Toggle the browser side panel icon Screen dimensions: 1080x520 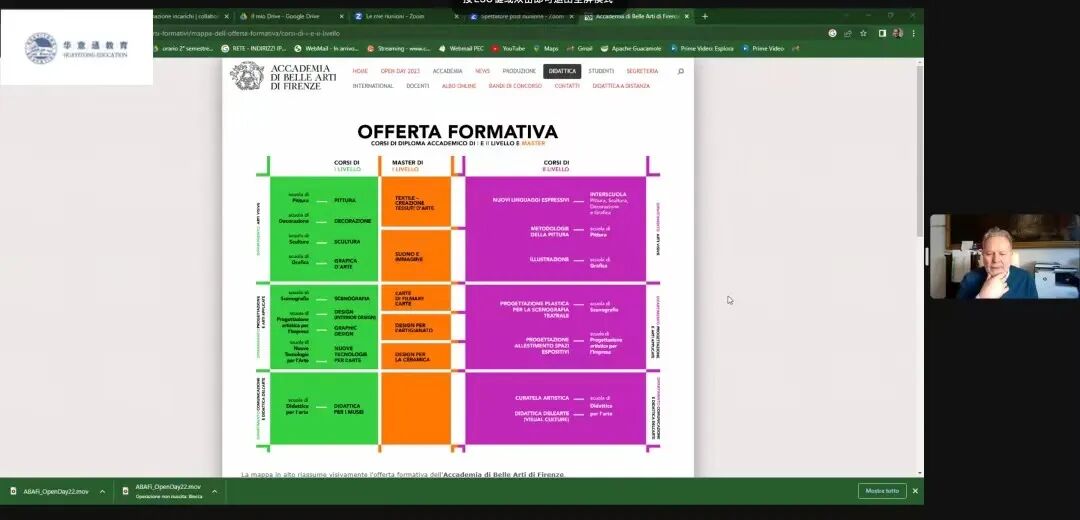pos(882,33)
